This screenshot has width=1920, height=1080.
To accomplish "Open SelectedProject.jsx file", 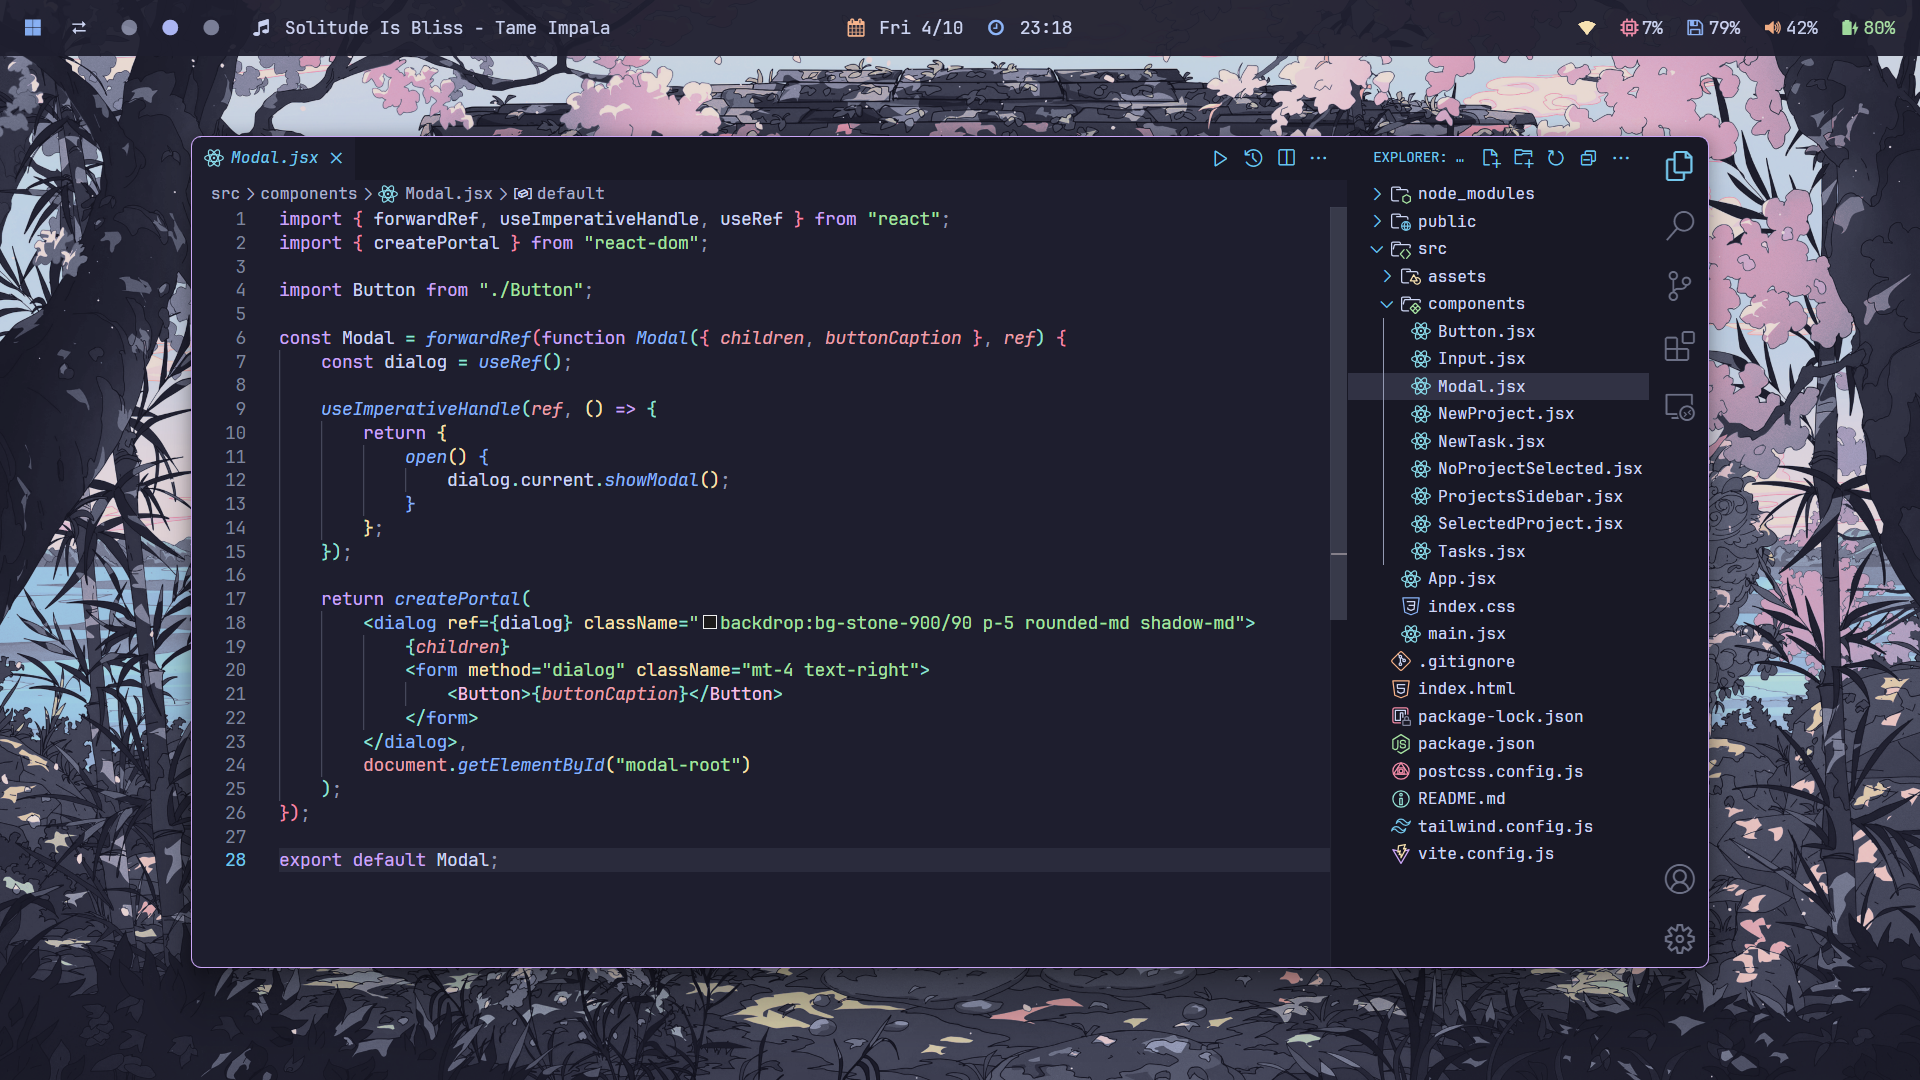I will pos(1498,524).
